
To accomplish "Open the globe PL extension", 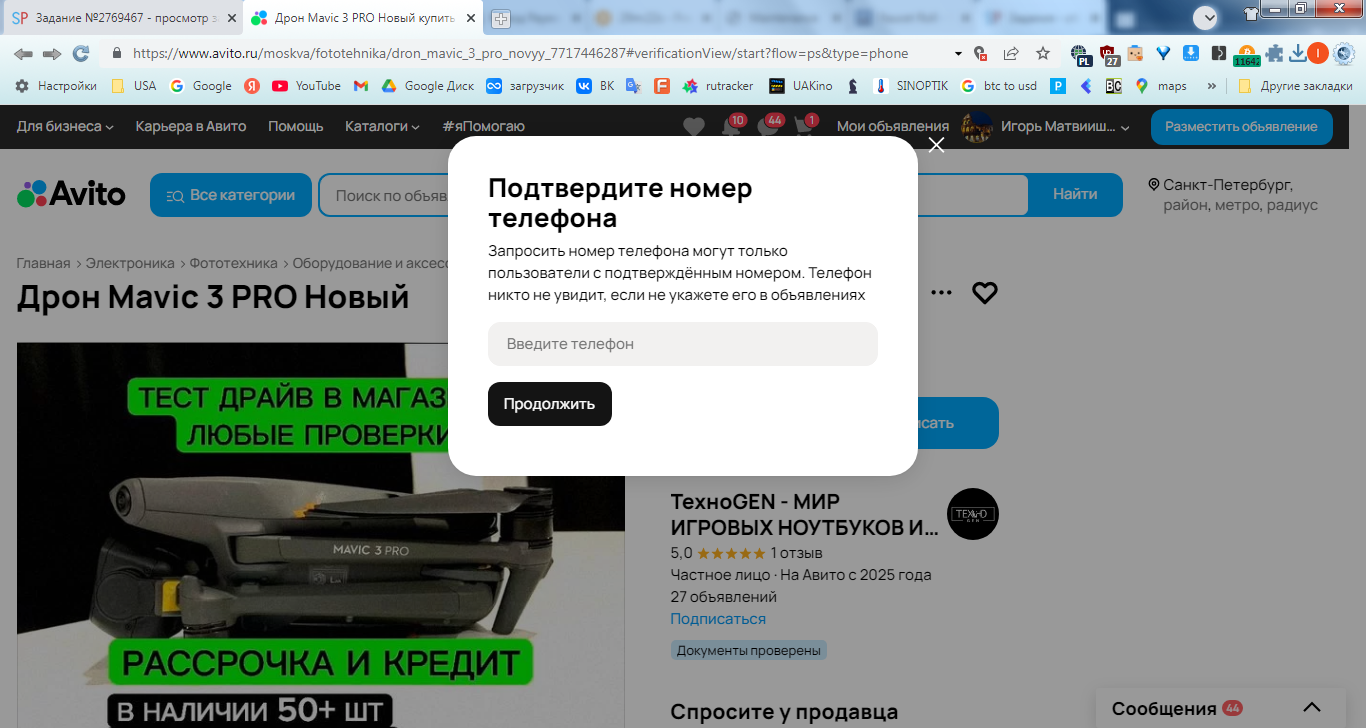I will click(x=1080, y=55).
